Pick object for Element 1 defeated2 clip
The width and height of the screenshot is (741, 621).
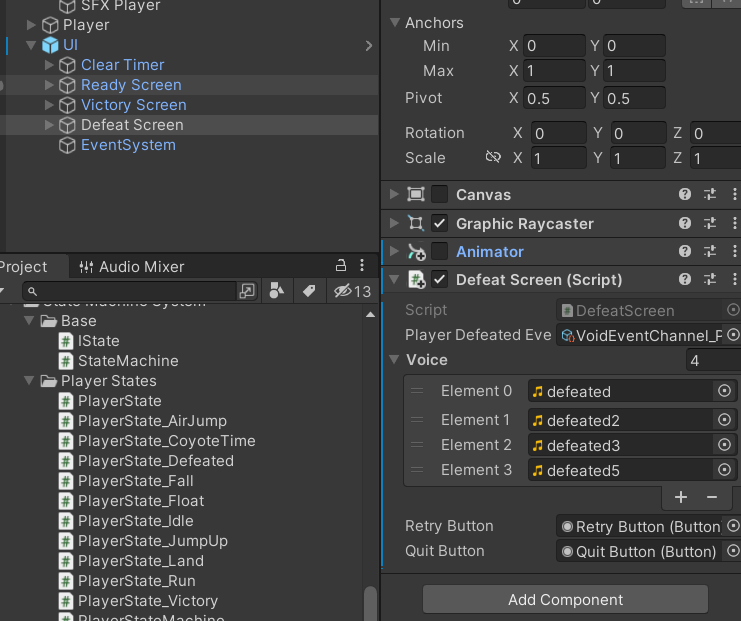tap(724, 420)
